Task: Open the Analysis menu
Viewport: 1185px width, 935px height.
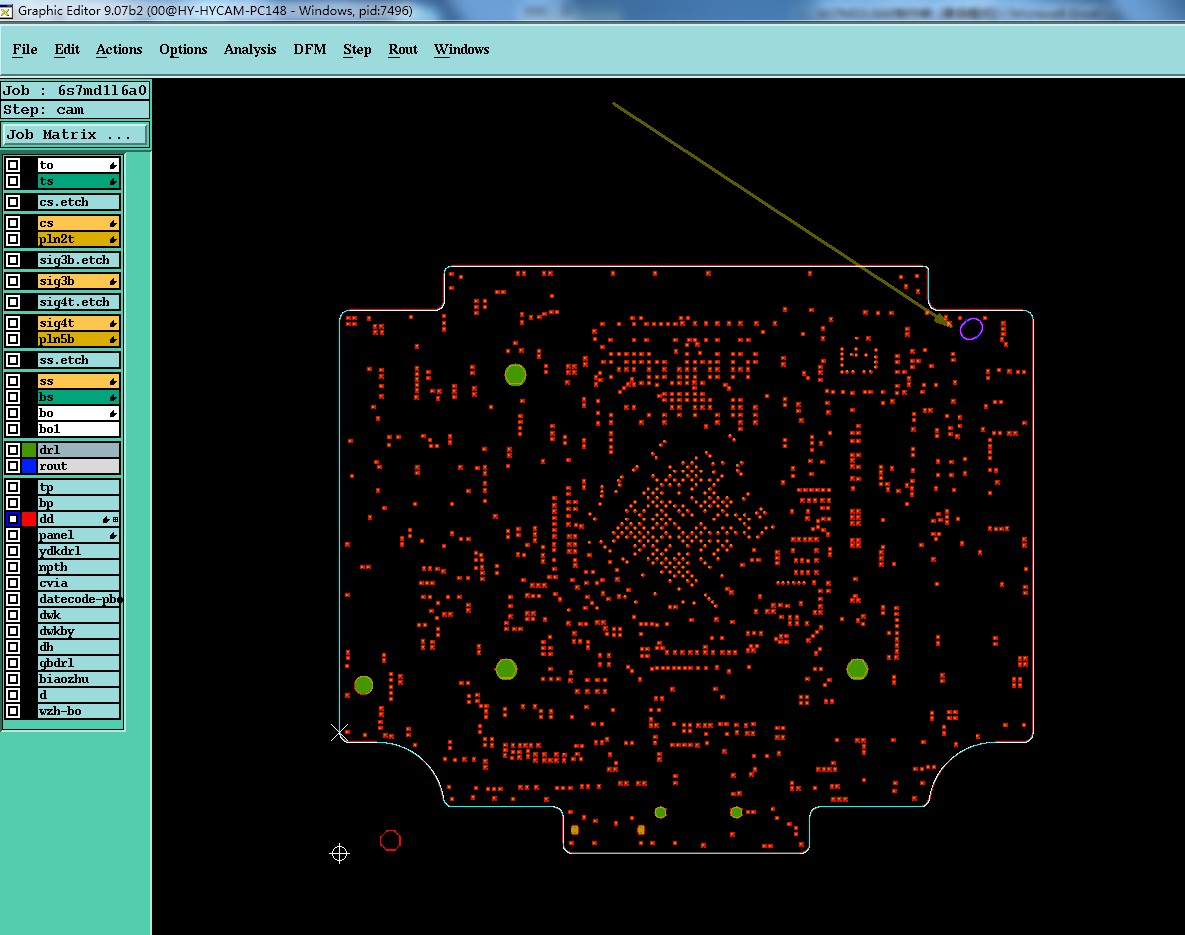Action: coord(250,49)
